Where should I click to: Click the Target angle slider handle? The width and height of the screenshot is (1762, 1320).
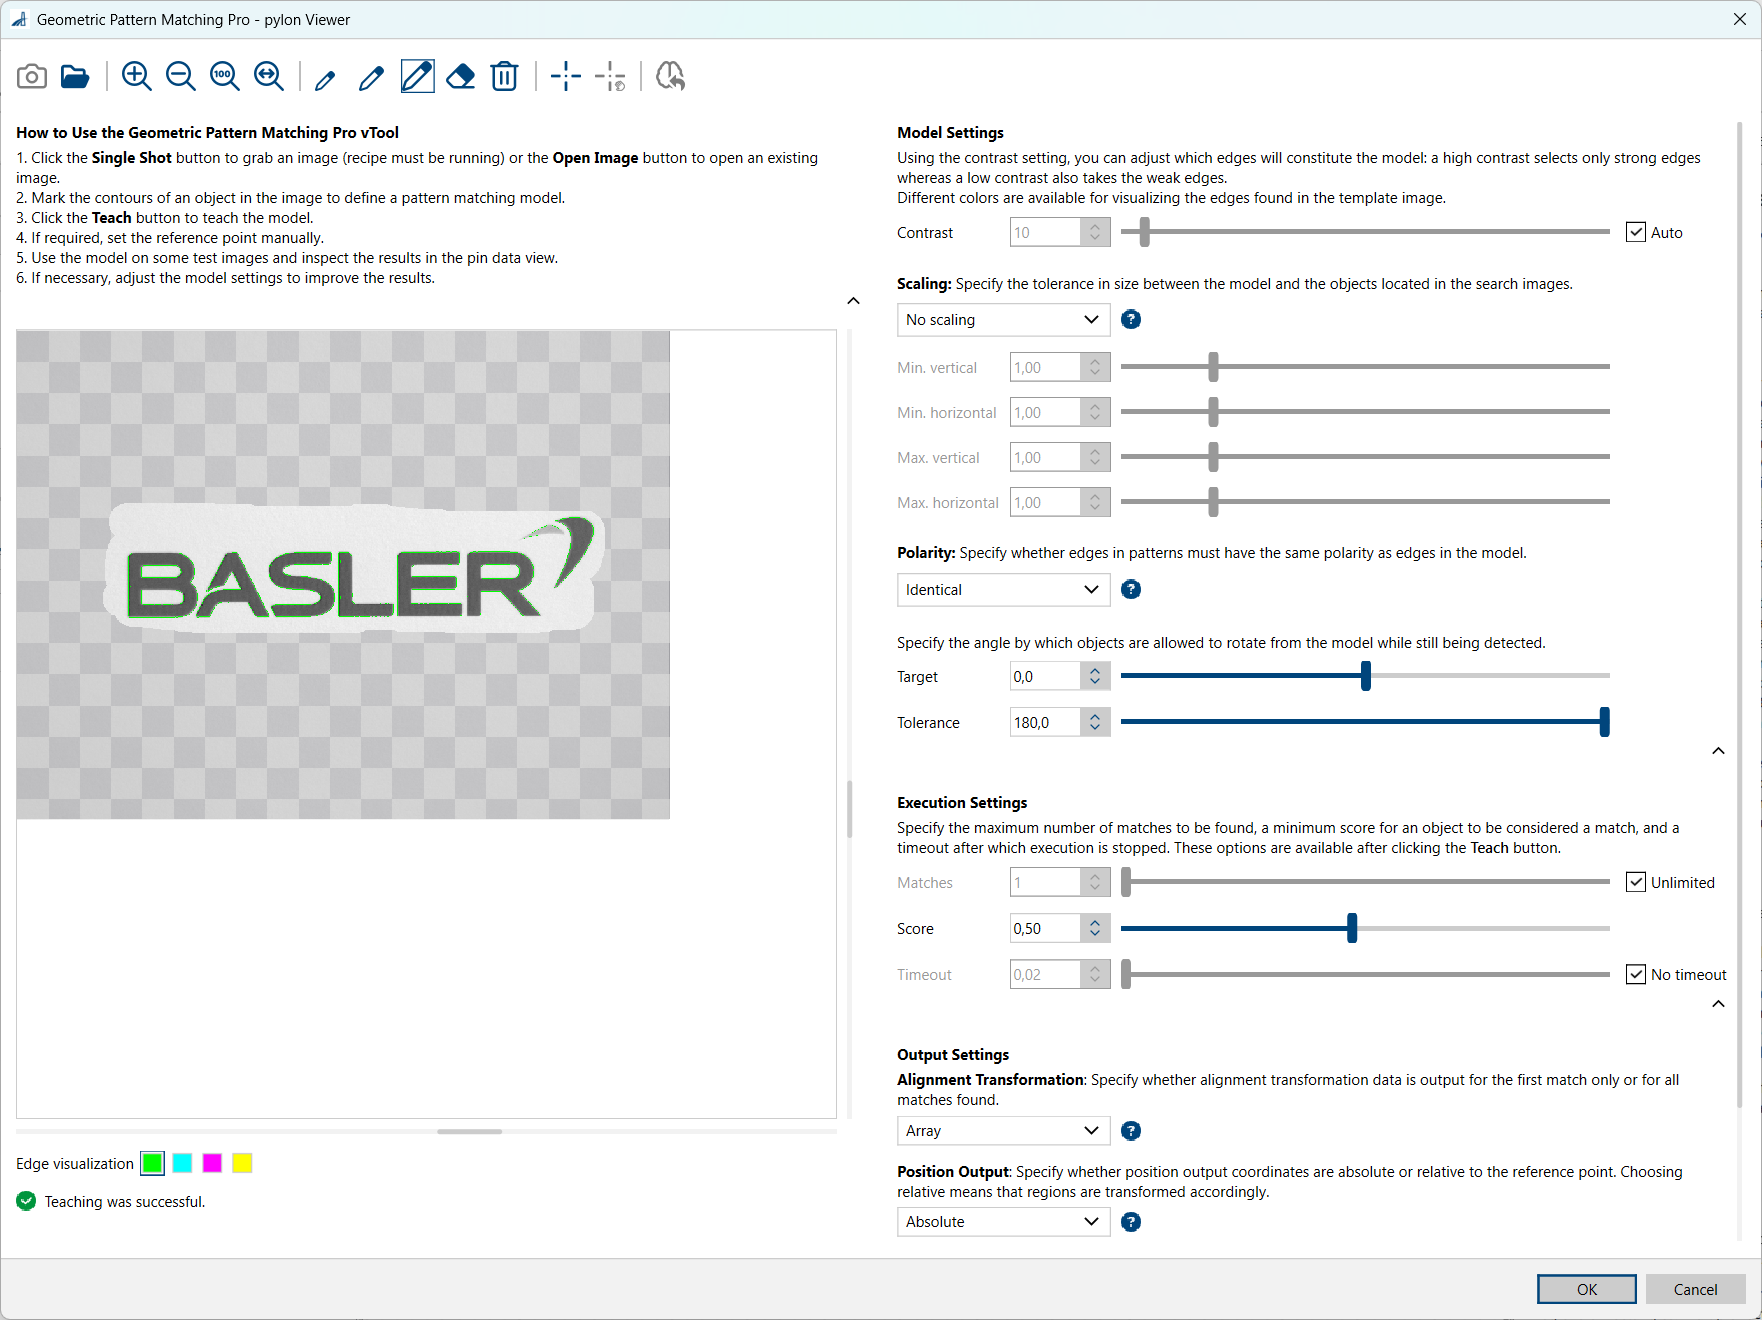click(1366, 676)
